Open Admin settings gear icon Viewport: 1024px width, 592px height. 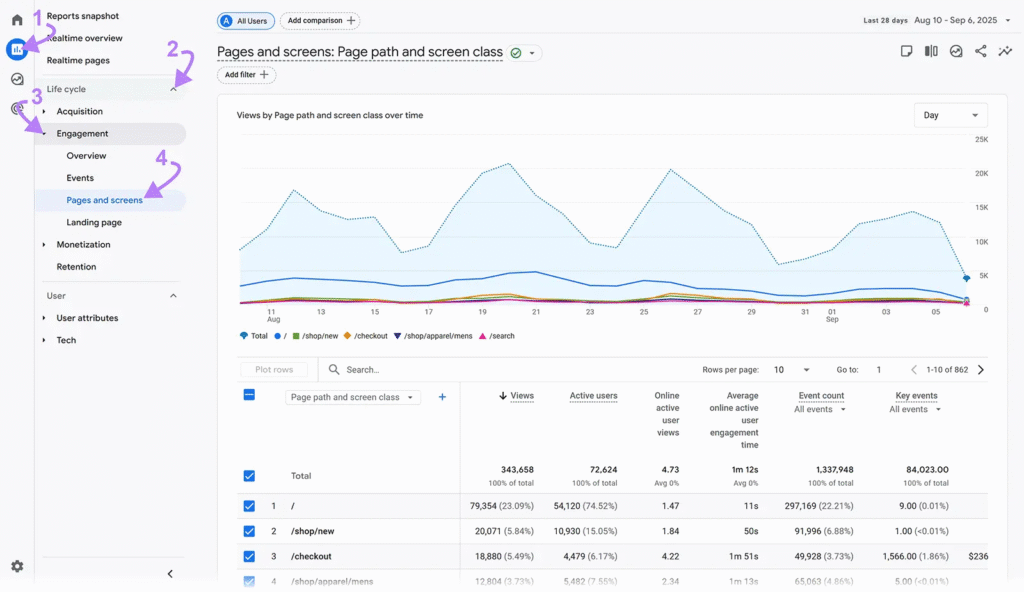pyautogui.click(x=17, y=566)
